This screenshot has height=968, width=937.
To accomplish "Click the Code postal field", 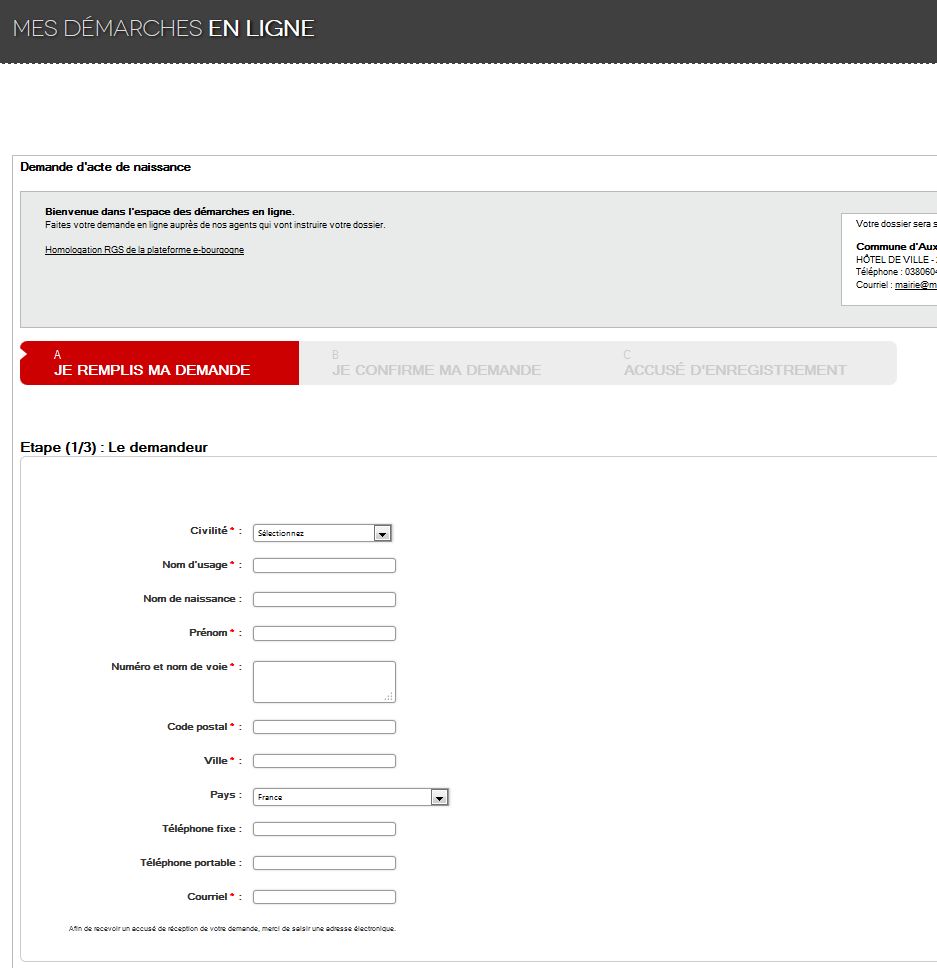I will [x=324, y=727].
